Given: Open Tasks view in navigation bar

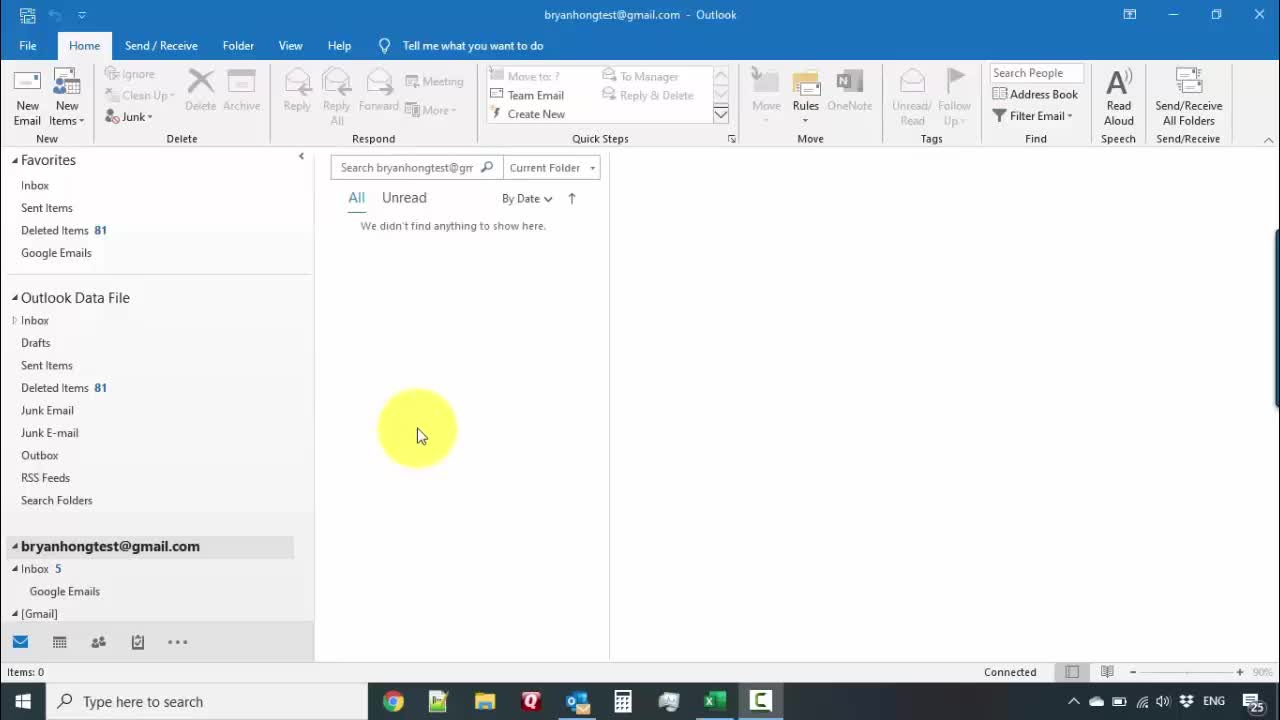Looking at the screenshot, I should (138, 642).
